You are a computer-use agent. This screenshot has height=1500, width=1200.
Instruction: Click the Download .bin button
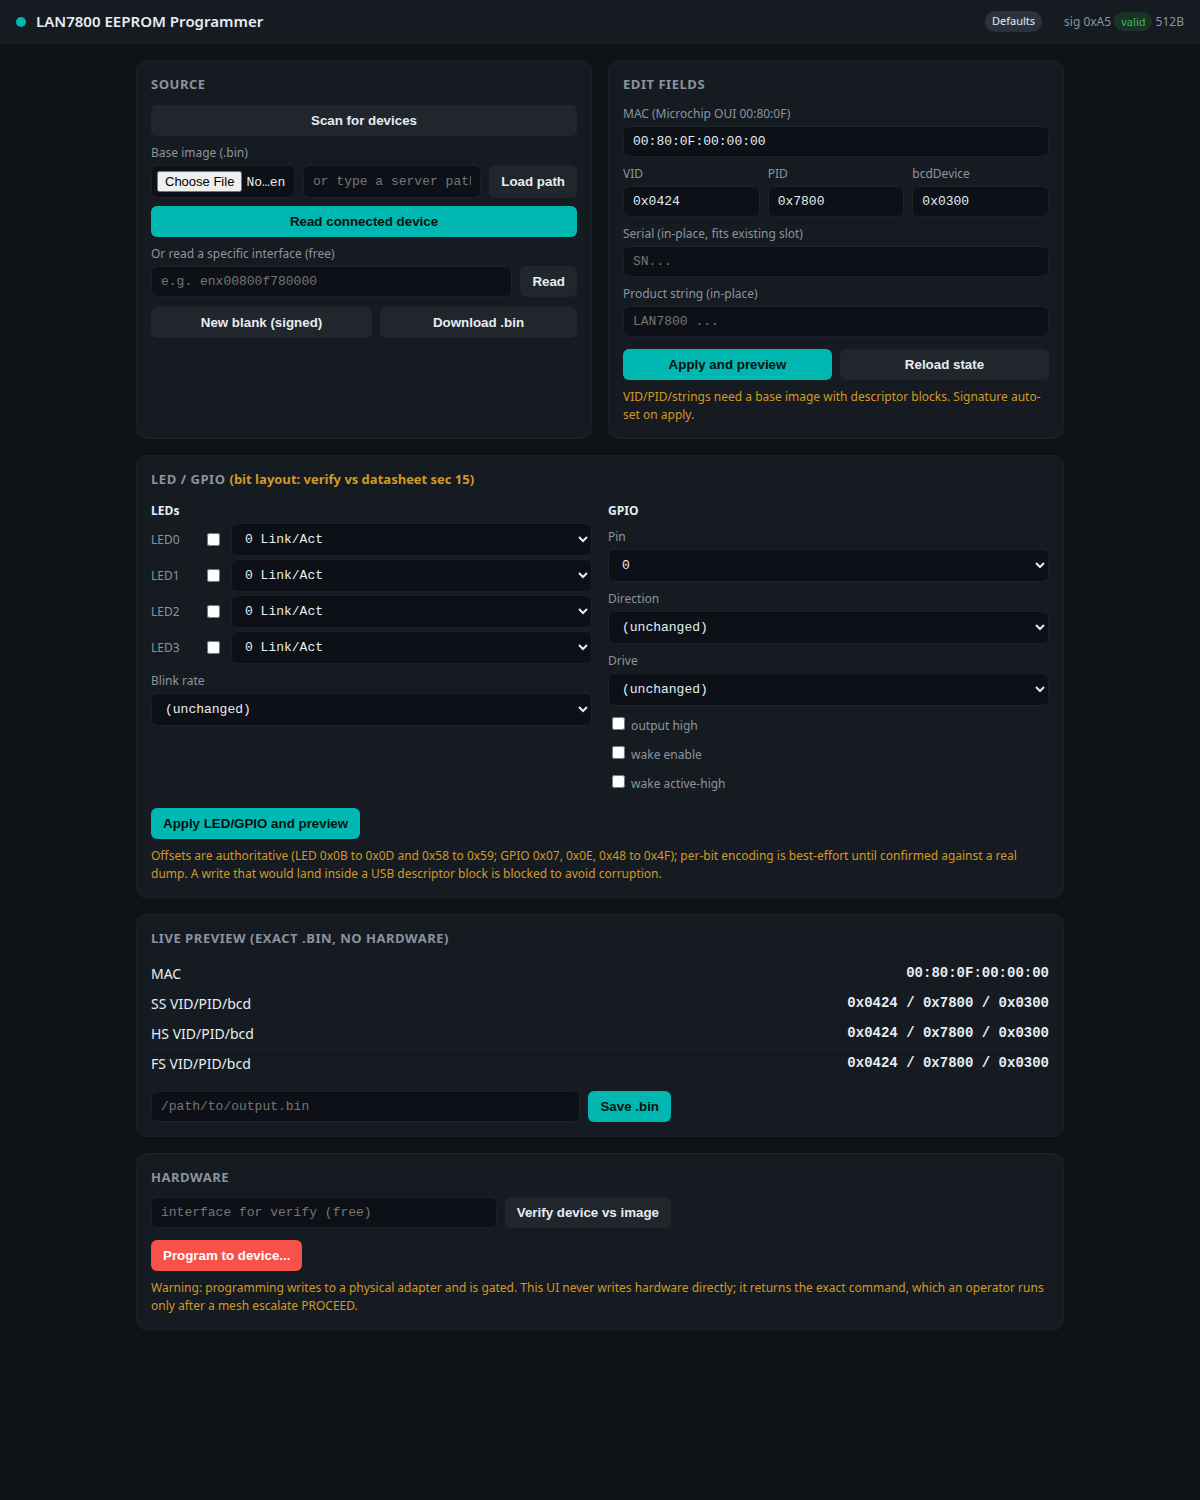478,323
